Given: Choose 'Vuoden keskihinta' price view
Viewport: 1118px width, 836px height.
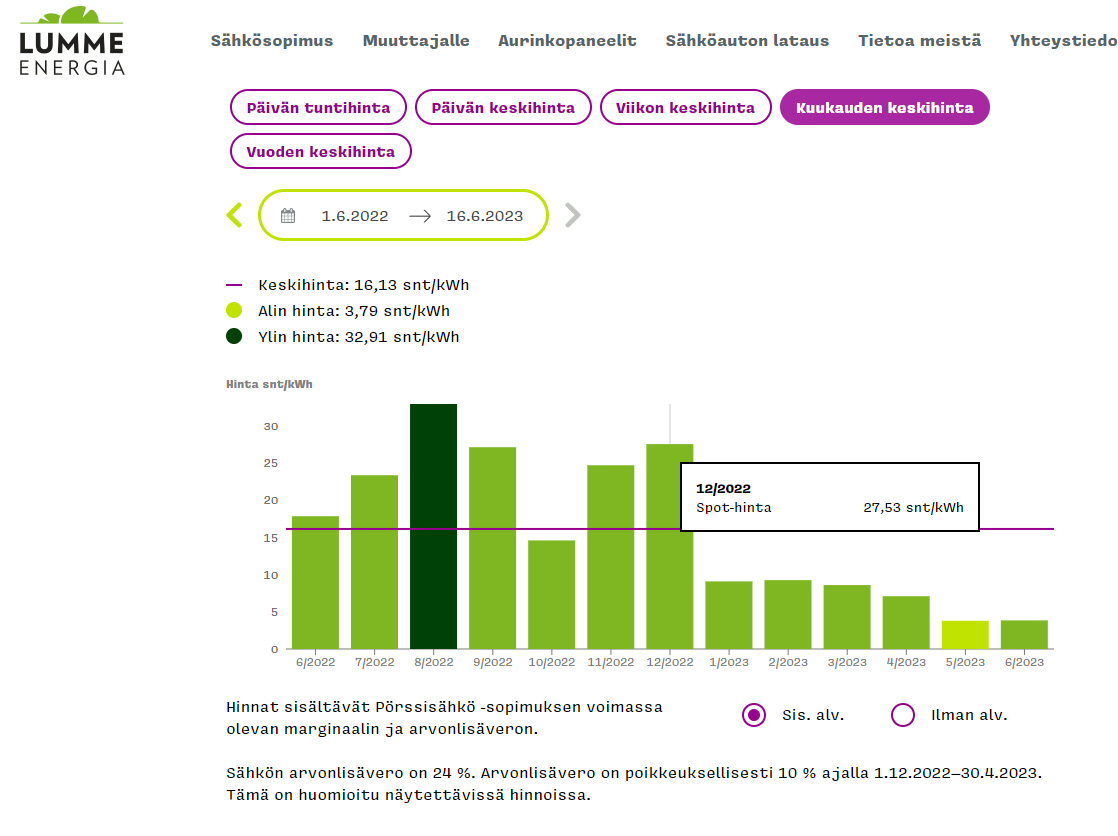Looking at the screenshot, I should pyautogui.click(x=320, y=152).
